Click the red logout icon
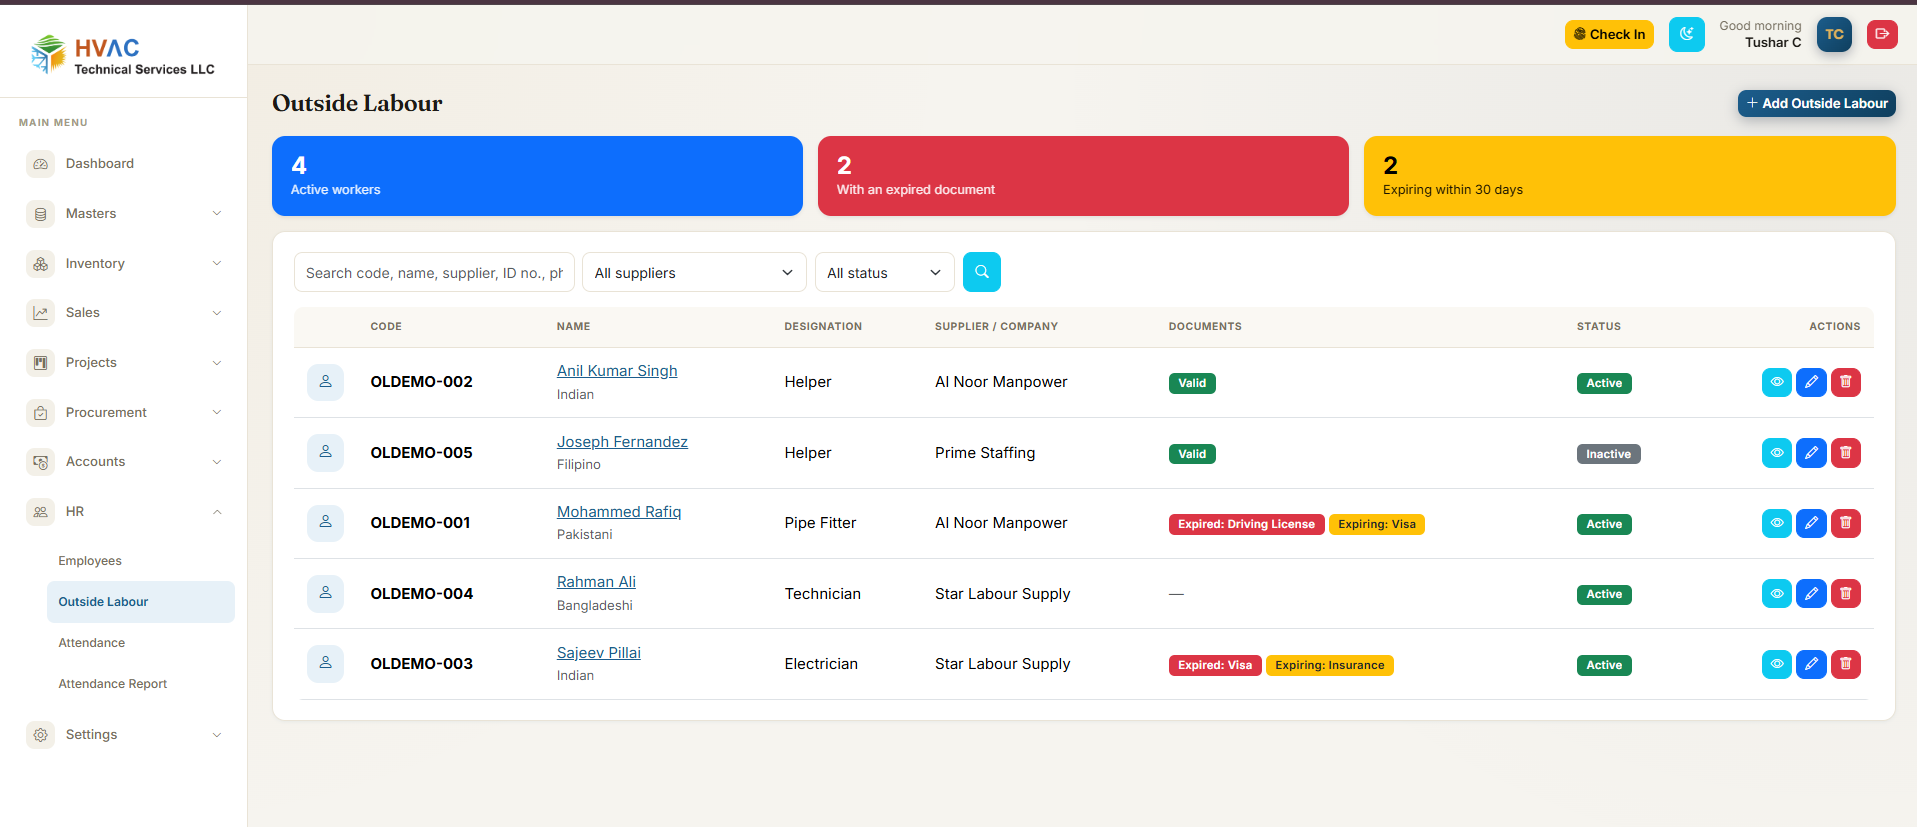1917x827 pixels. [1882, 34]
